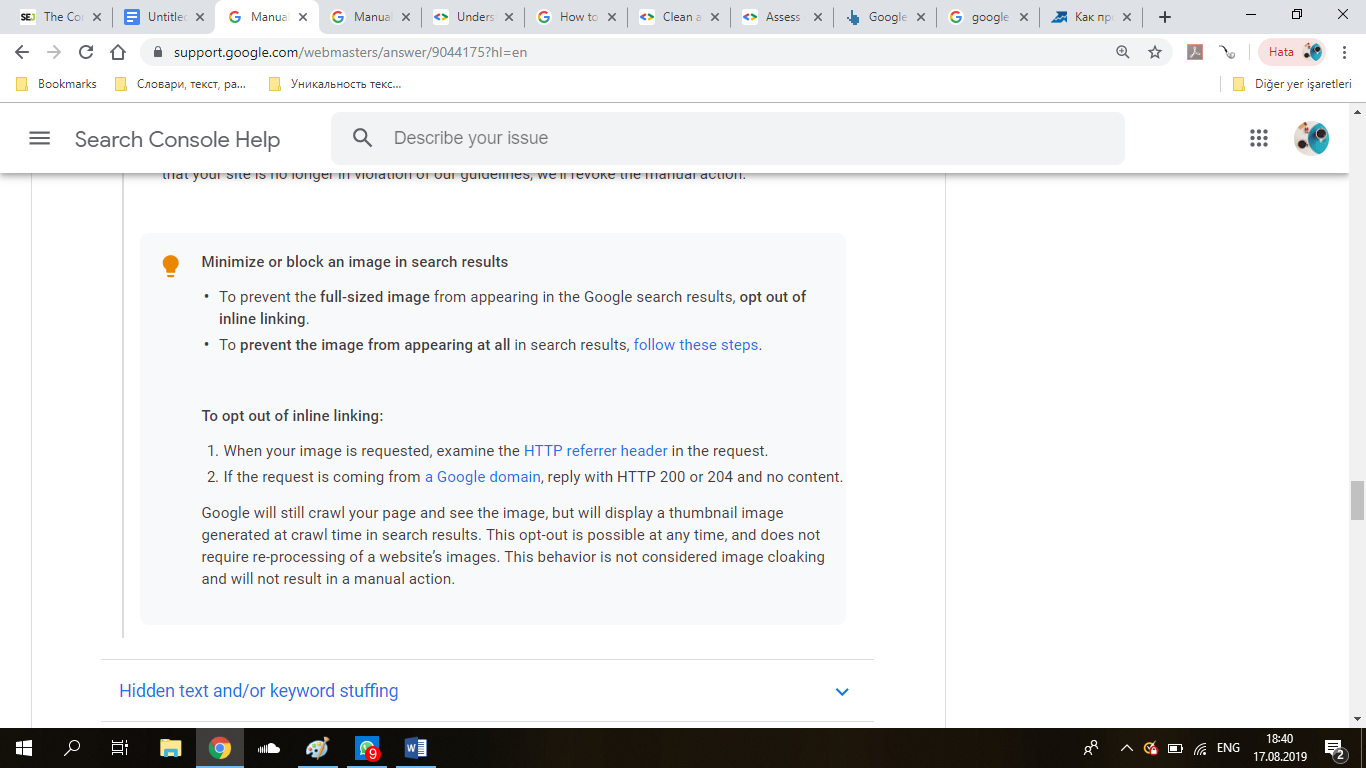Open SoundCloud app from the taskbar
Image resolution: width=1366 pixels, height=768 pixels.
pyautogui.click(x=268, y=748)
